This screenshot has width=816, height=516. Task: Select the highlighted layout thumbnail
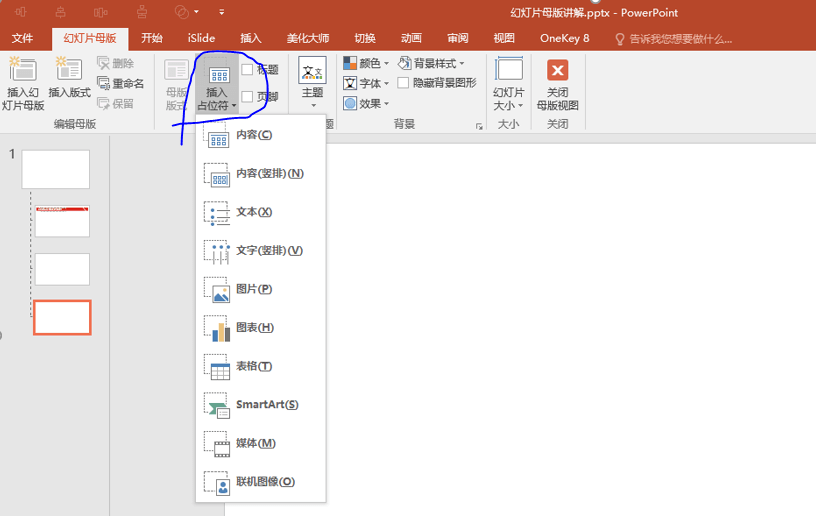coord(62,317)
